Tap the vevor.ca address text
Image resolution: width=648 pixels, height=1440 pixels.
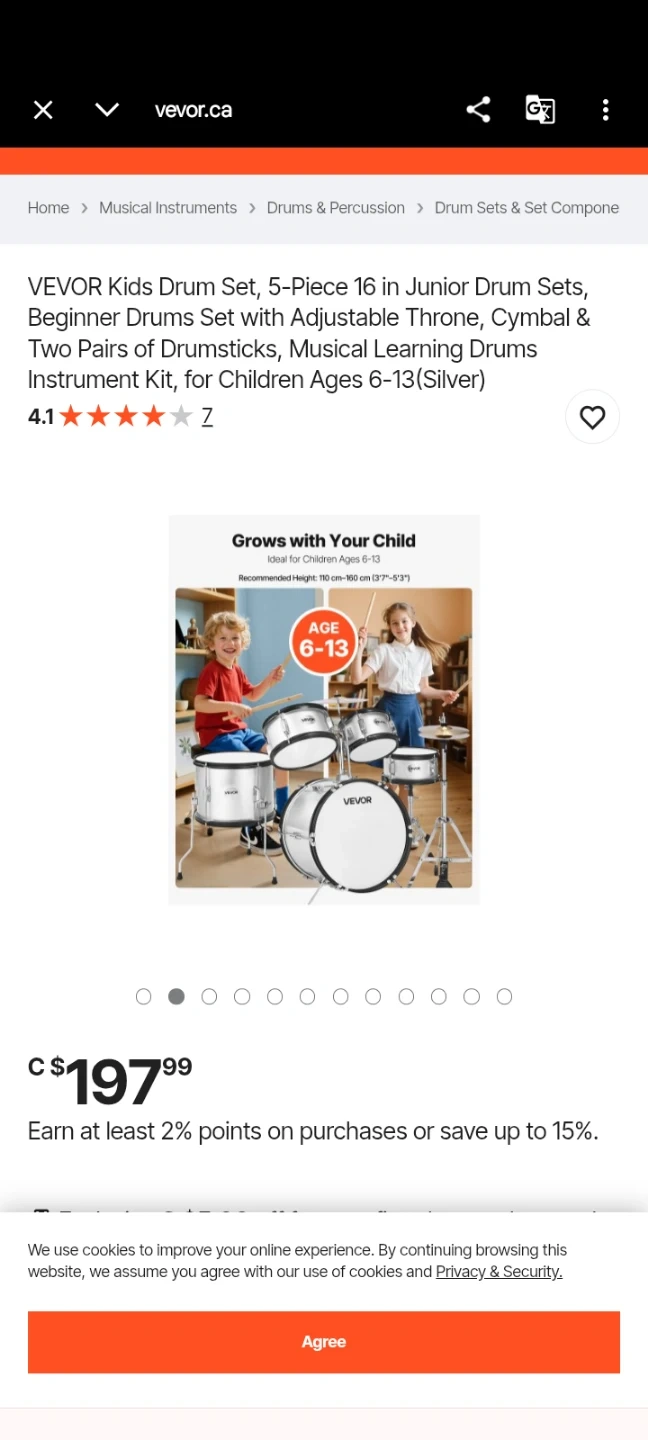point(193,110)
